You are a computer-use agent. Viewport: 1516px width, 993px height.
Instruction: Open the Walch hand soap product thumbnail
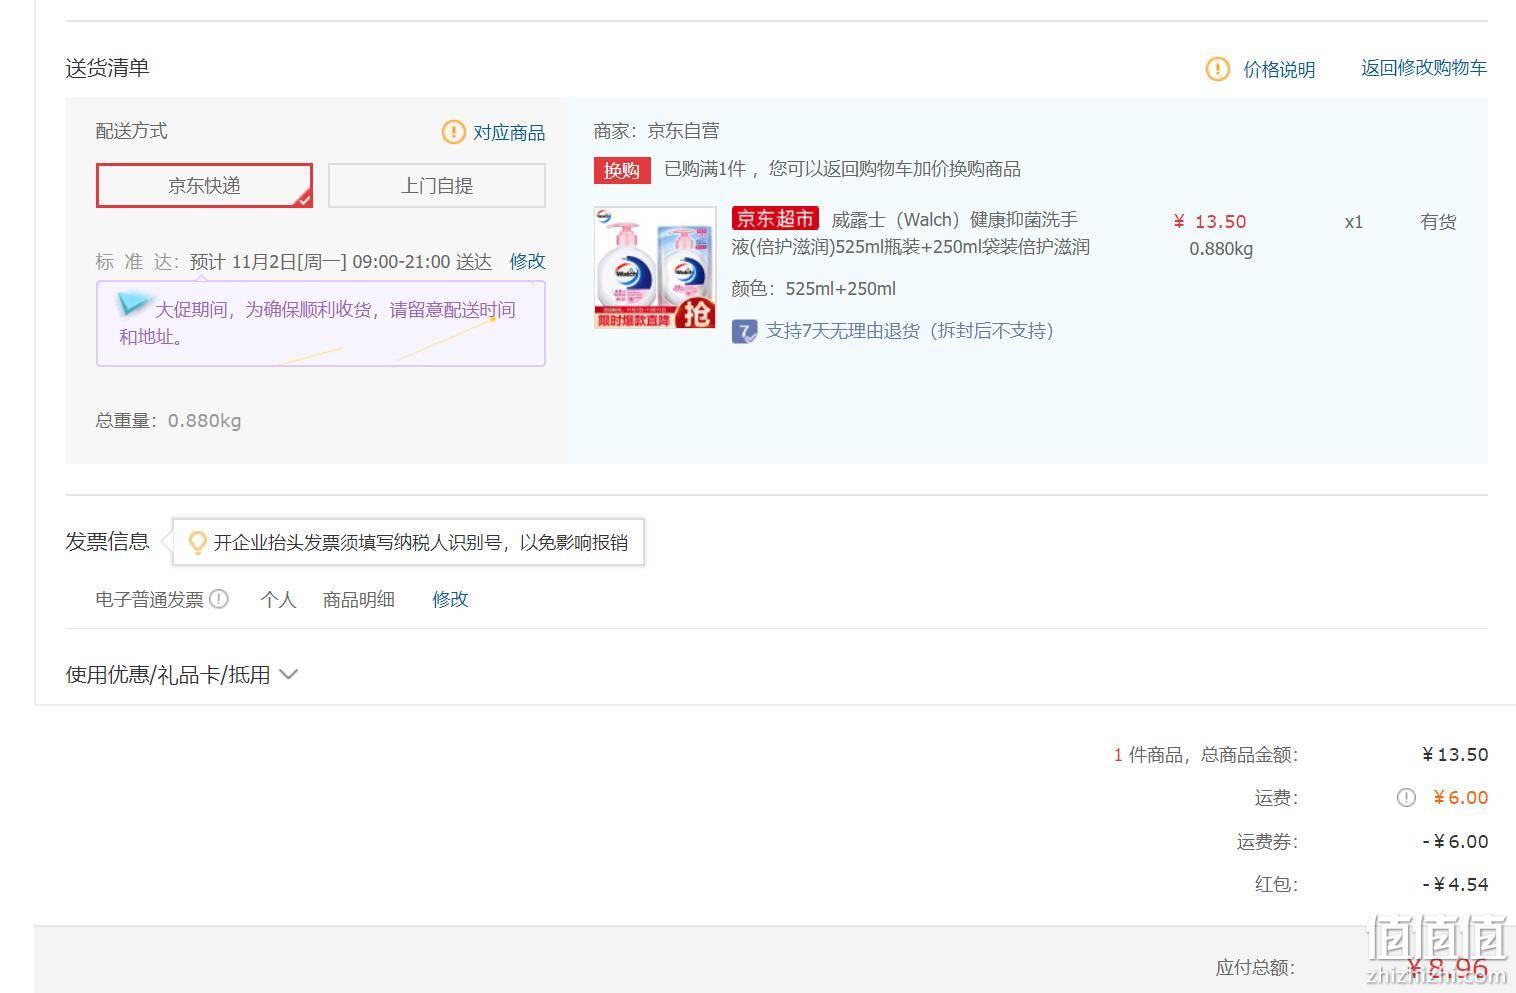tap(655, 267)
